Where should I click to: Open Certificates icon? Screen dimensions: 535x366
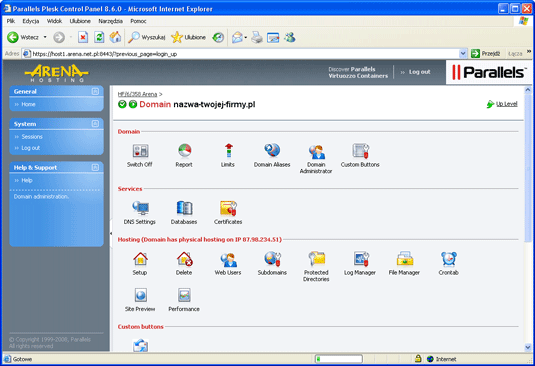(228, 208)
